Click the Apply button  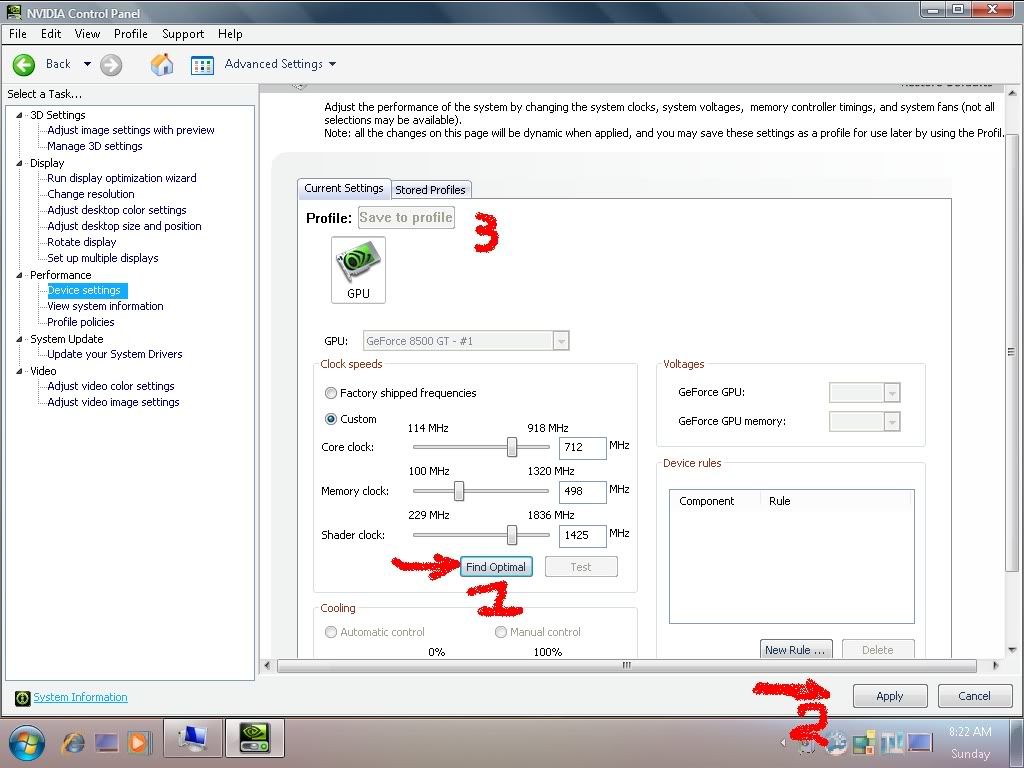[889, 696]
